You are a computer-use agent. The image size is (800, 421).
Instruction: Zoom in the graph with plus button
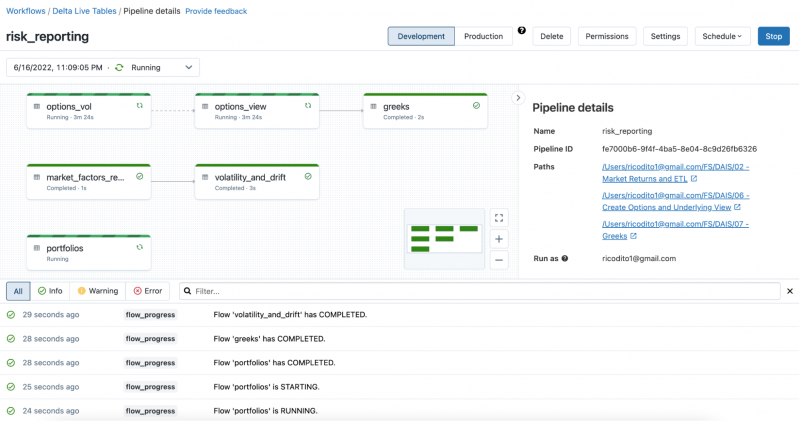coord(499,239)
